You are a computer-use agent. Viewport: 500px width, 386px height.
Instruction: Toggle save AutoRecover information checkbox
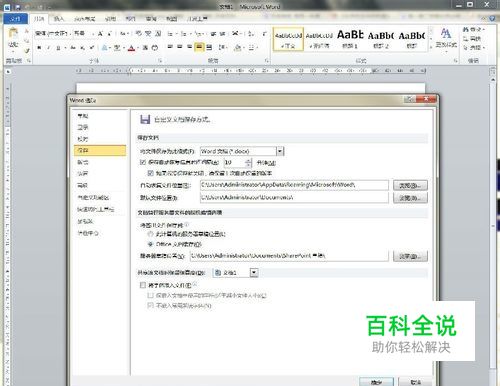pyautogui.click(x=143, y=162)
